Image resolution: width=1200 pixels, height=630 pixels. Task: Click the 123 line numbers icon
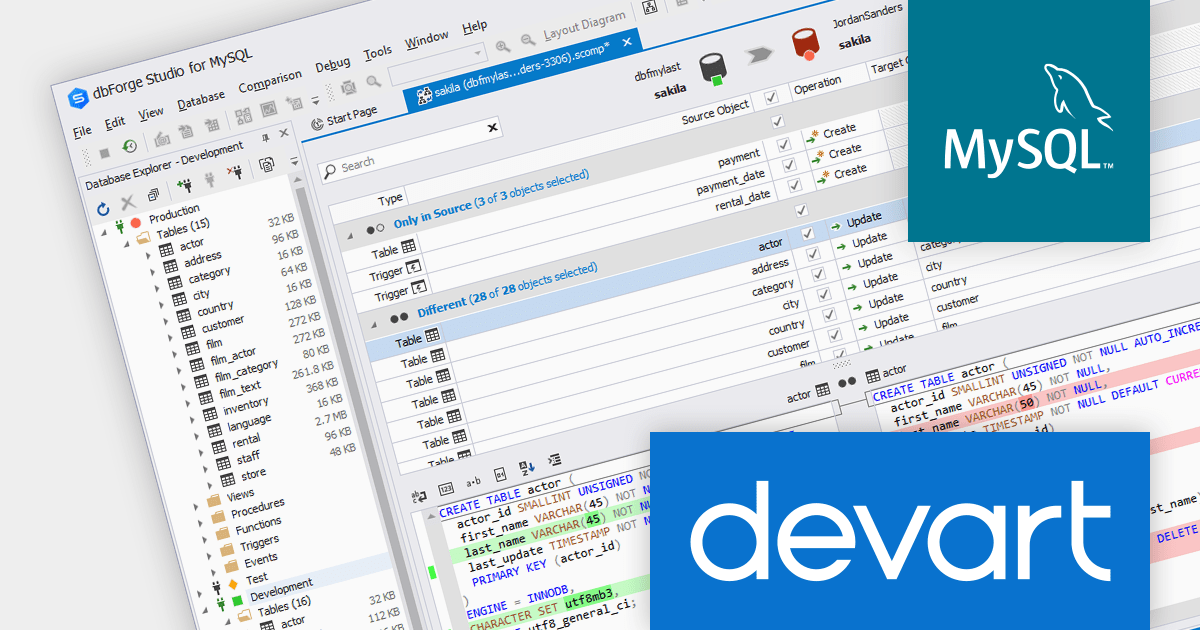click(x=446, y=488)
